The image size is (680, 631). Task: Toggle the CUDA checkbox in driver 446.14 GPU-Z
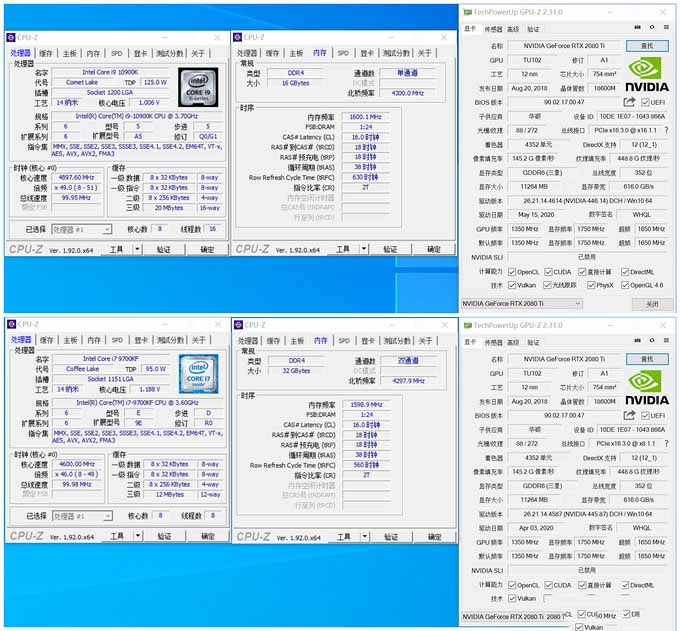pos(548,271)
